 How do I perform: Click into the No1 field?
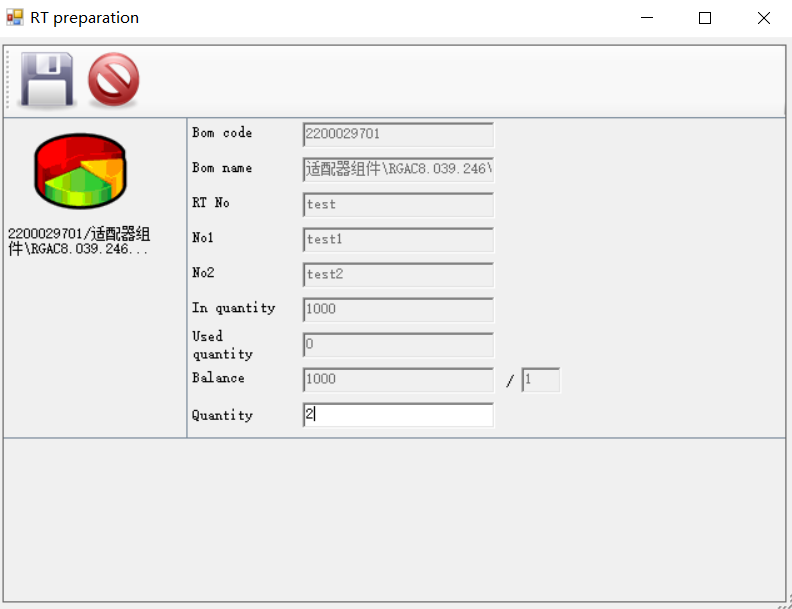coord(398,239)
